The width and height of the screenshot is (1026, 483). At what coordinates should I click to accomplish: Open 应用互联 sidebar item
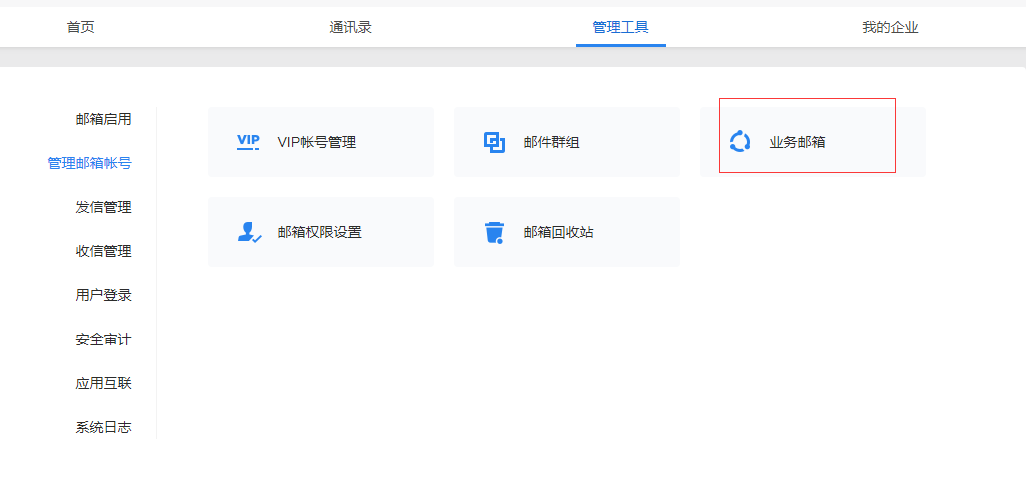(x=103, y=383)
